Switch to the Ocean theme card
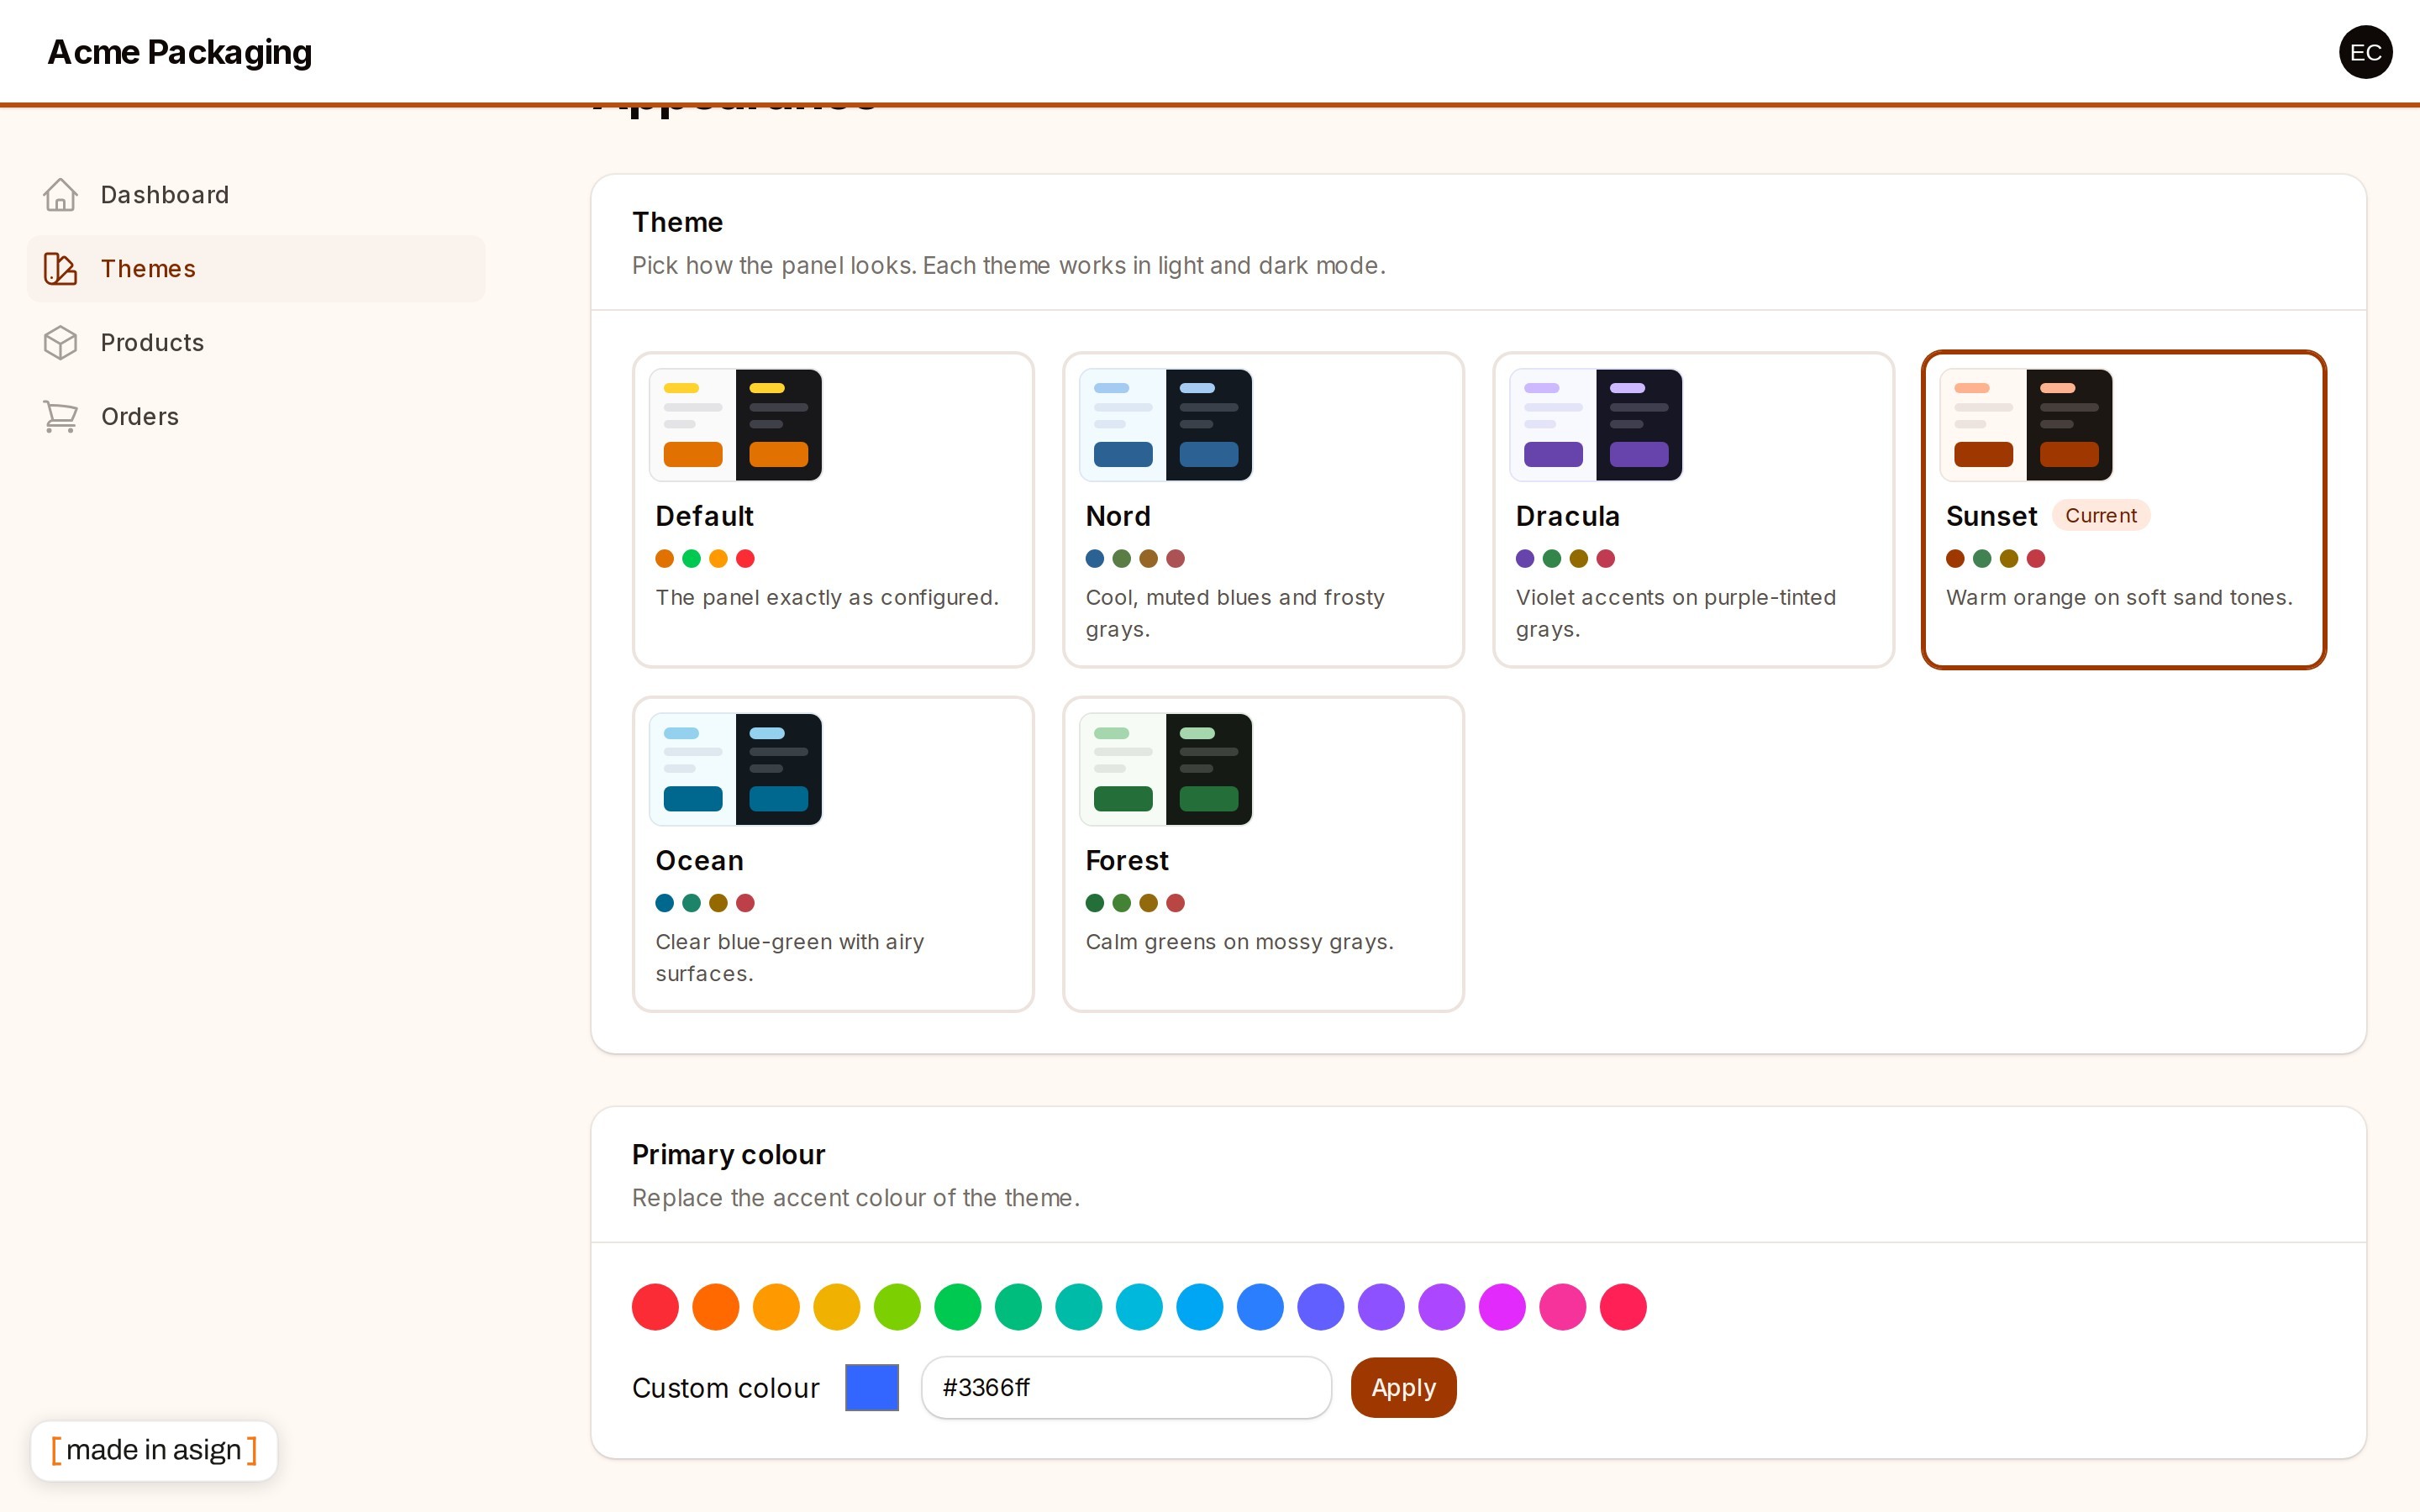Screen dimensions: 2420x1512 [833, 854]
